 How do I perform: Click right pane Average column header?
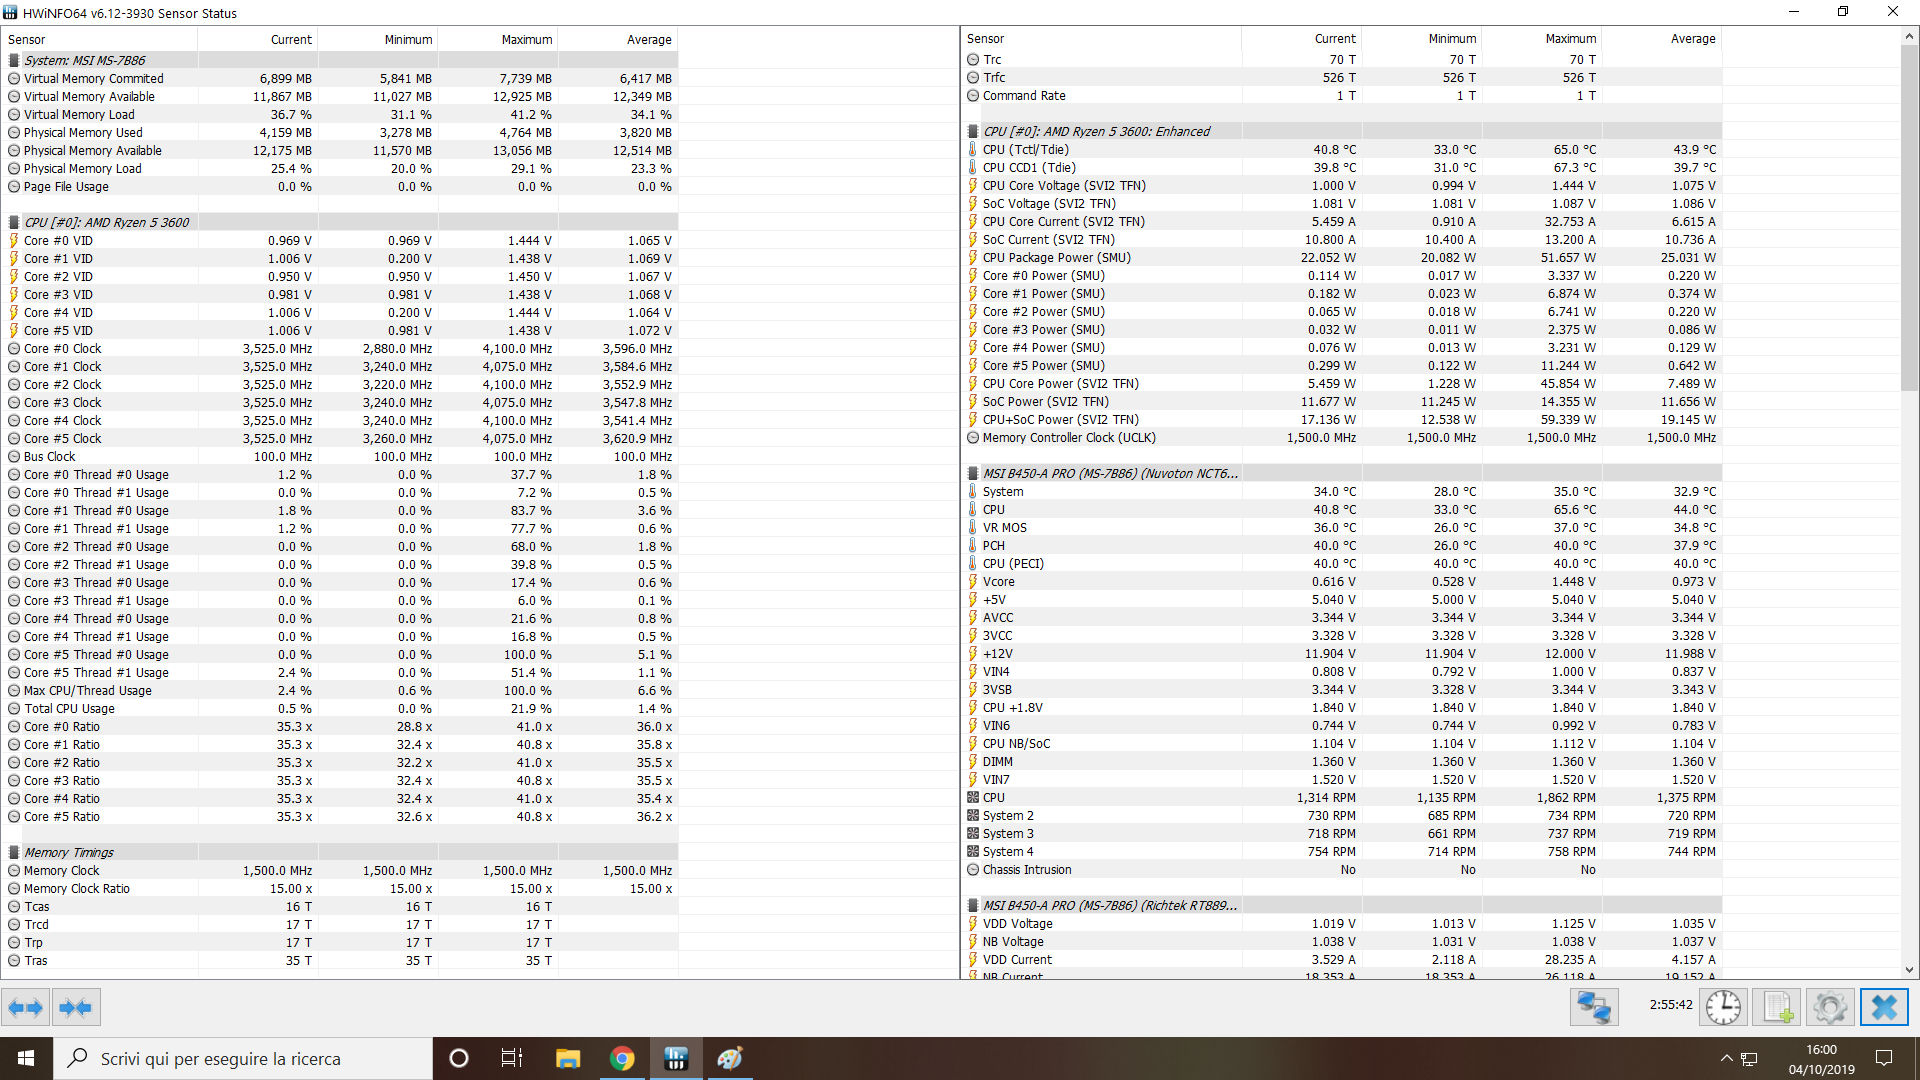coord(1662,39)
